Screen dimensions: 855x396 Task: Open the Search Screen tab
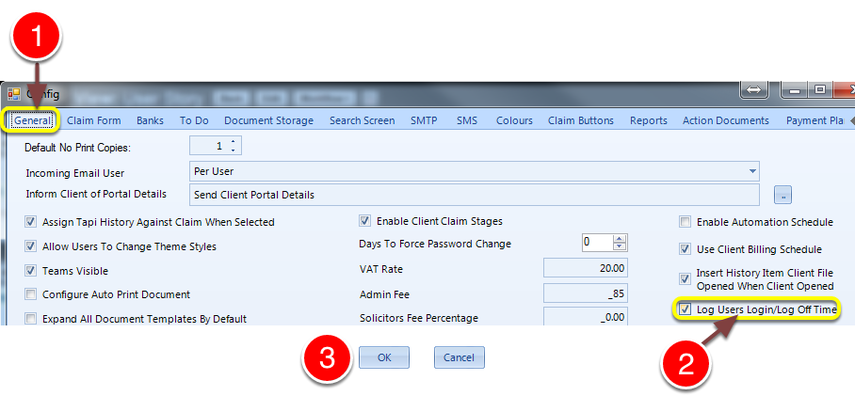click(362, 121)
